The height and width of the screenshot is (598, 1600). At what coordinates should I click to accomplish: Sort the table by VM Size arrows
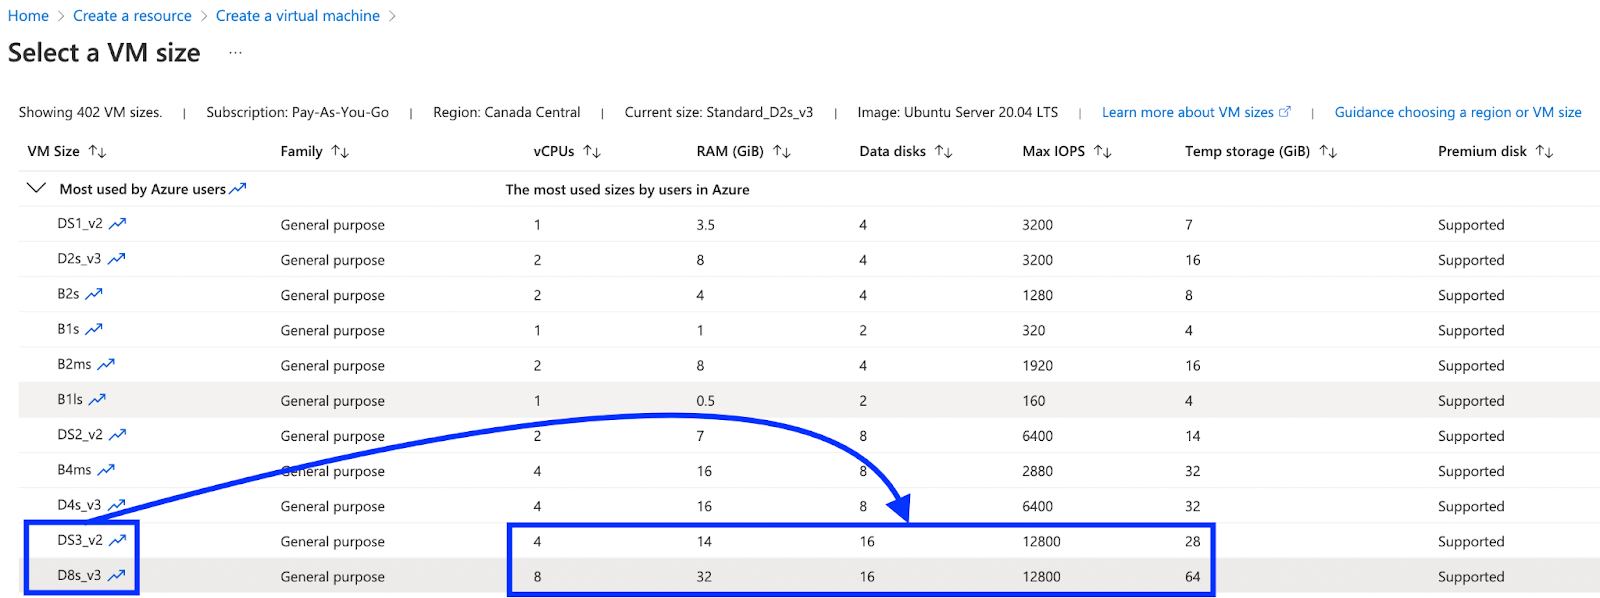(97, 151)
